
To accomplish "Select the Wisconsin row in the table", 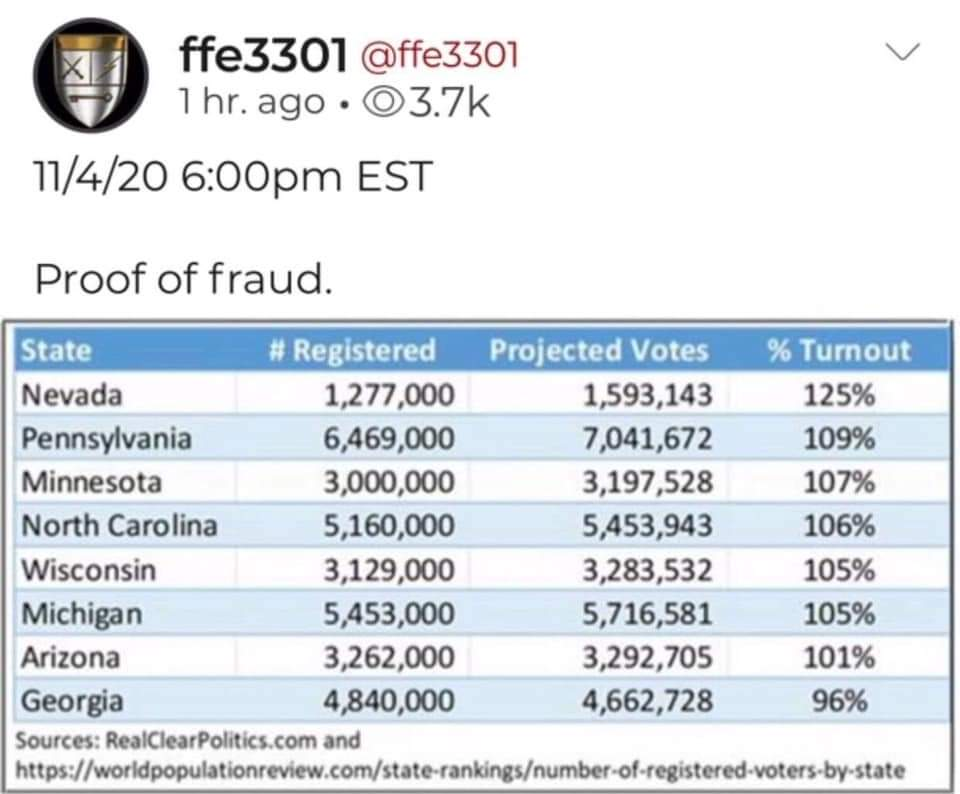I will point(481,570).
